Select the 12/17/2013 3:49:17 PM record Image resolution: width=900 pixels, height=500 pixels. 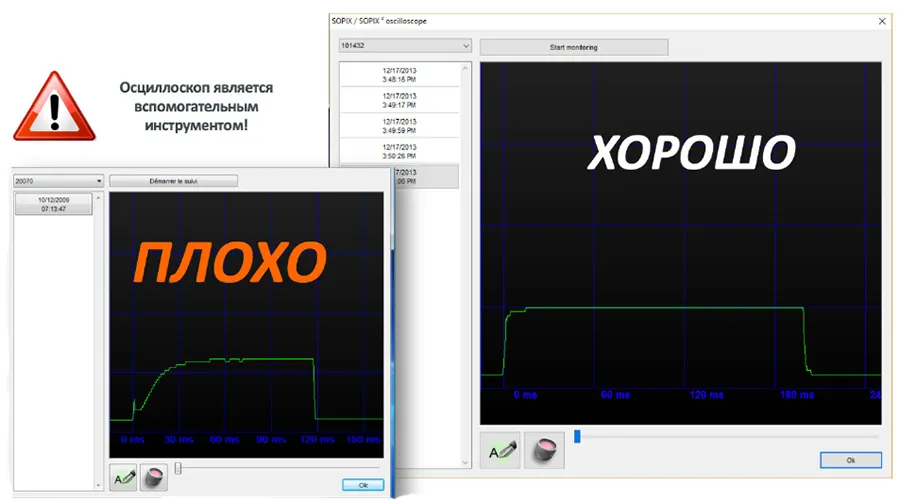coord(399,100)
